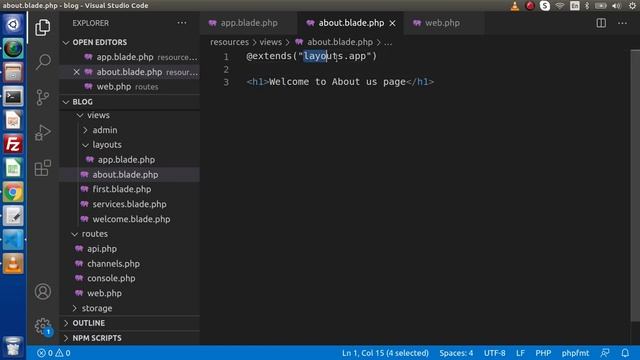
Task: Launch Google Chrome from the dock
Action: tap(13, 192)
